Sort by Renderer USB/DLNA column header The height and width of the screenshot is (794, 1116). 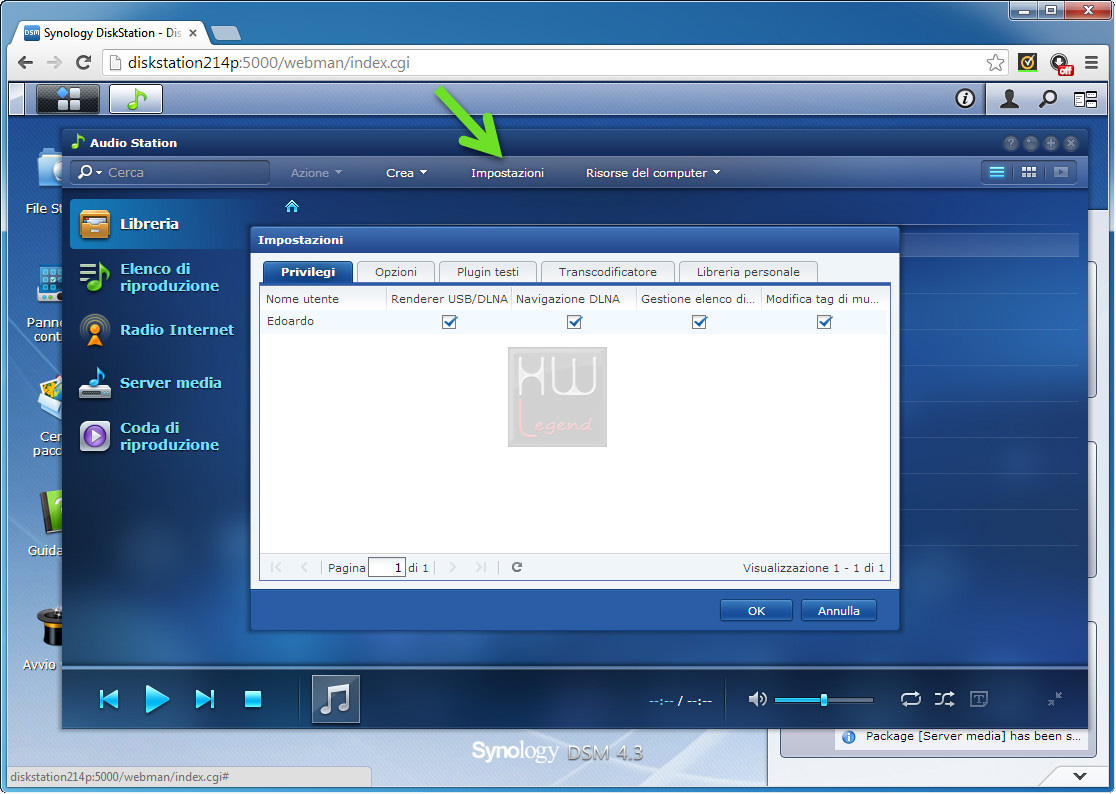click(449, 299)
